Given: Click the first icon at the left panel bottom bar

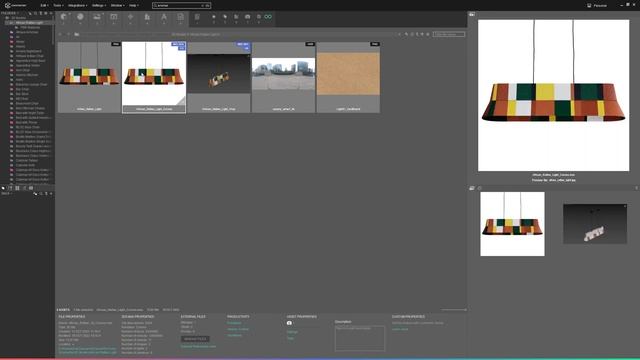Looking at the screenshot, I should 3,188.
